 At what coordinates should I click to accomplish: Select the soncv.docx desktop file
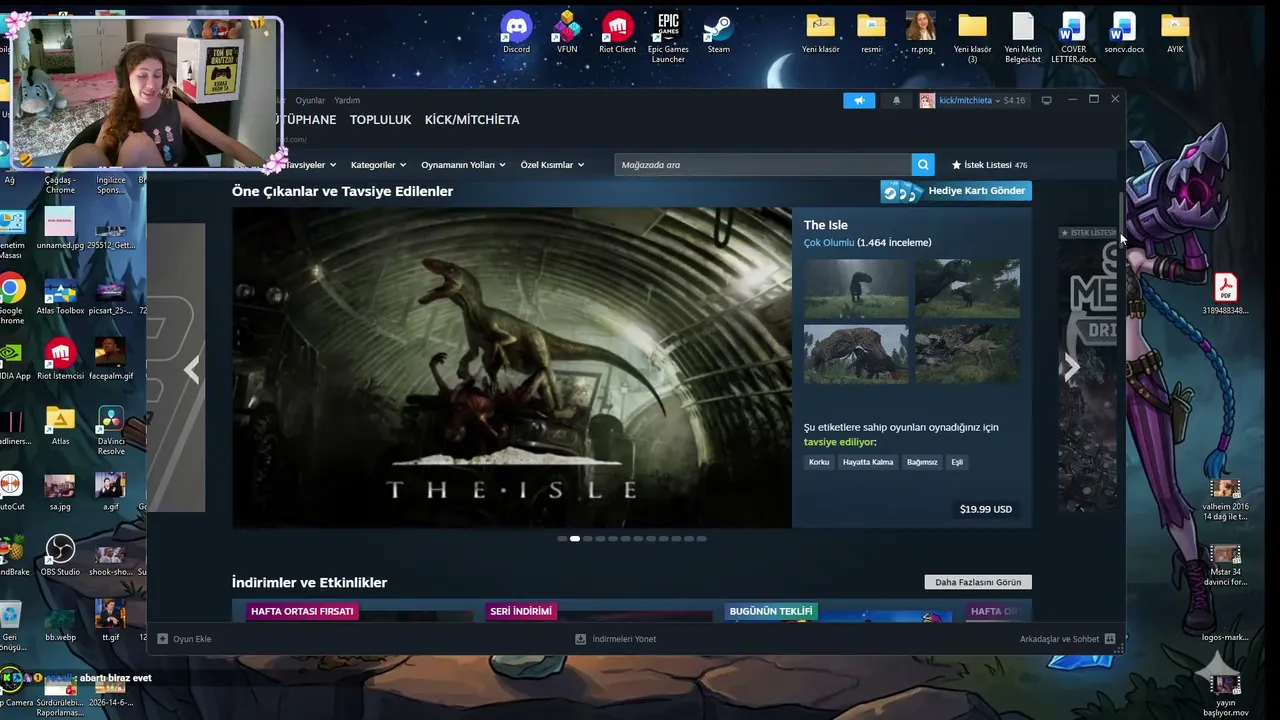point(1124,33)
